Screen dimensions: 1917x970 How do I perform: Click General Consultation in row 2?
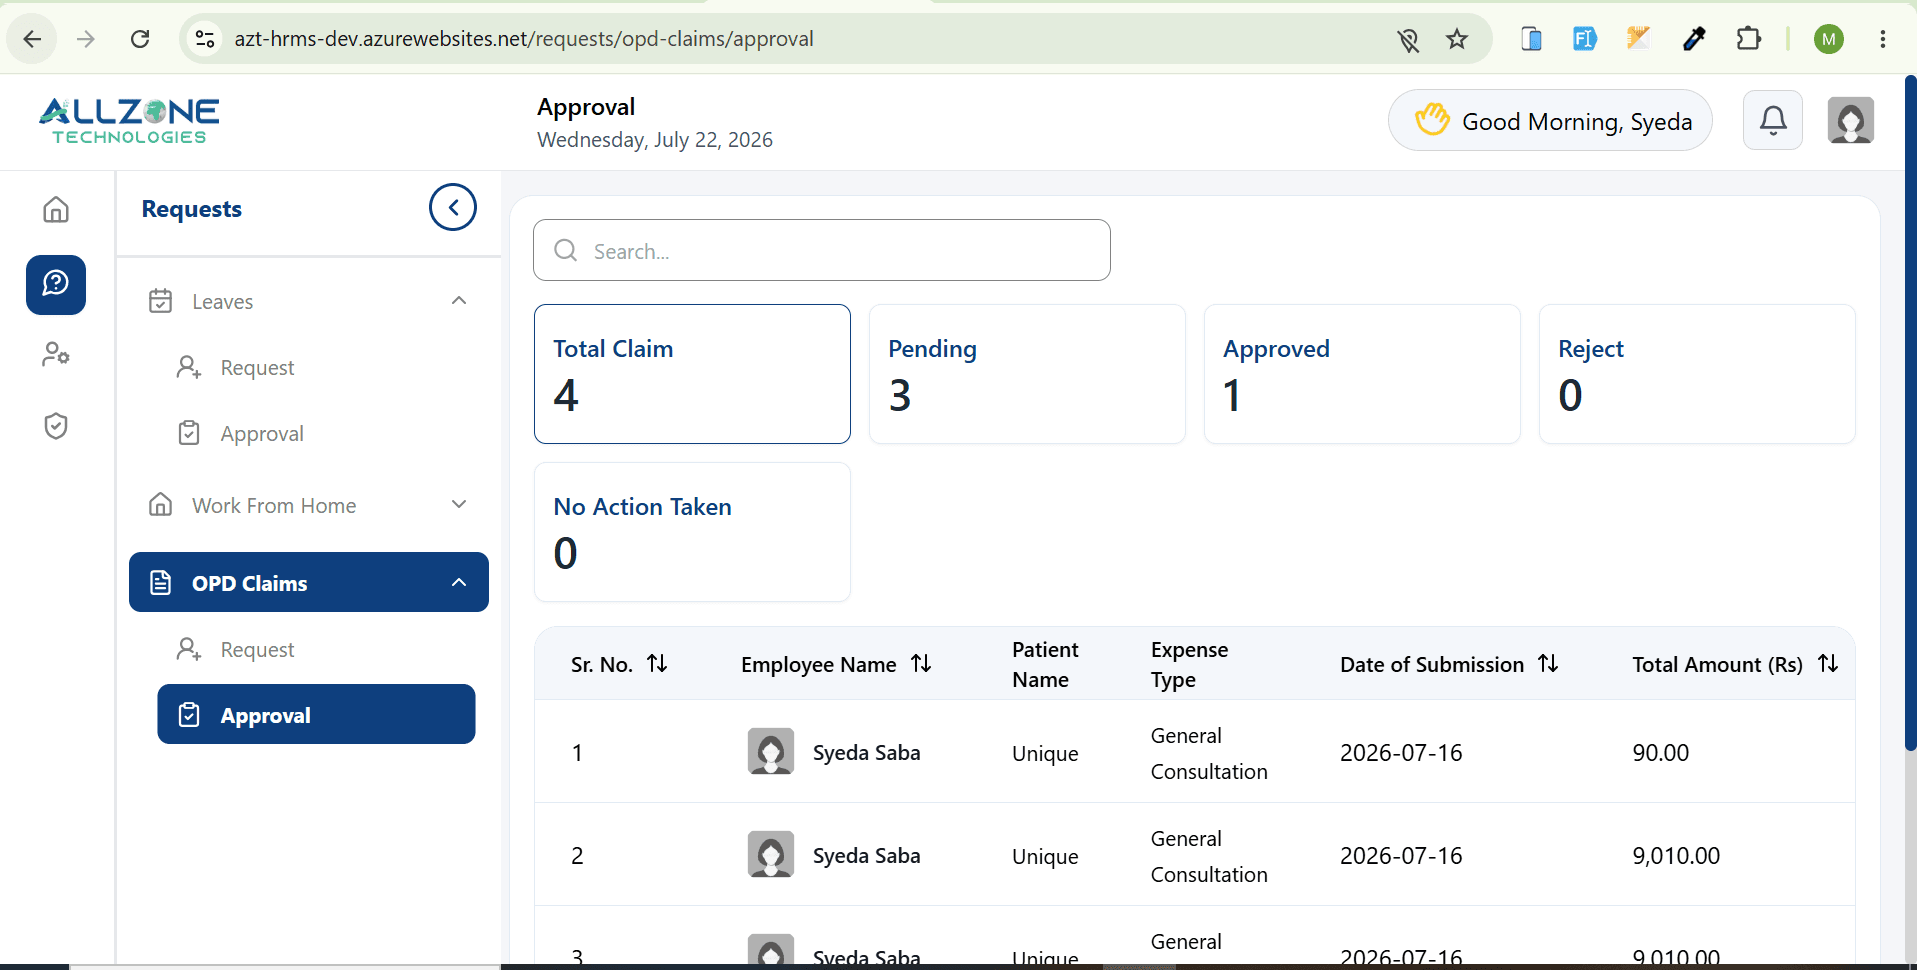click(1209, 856)
